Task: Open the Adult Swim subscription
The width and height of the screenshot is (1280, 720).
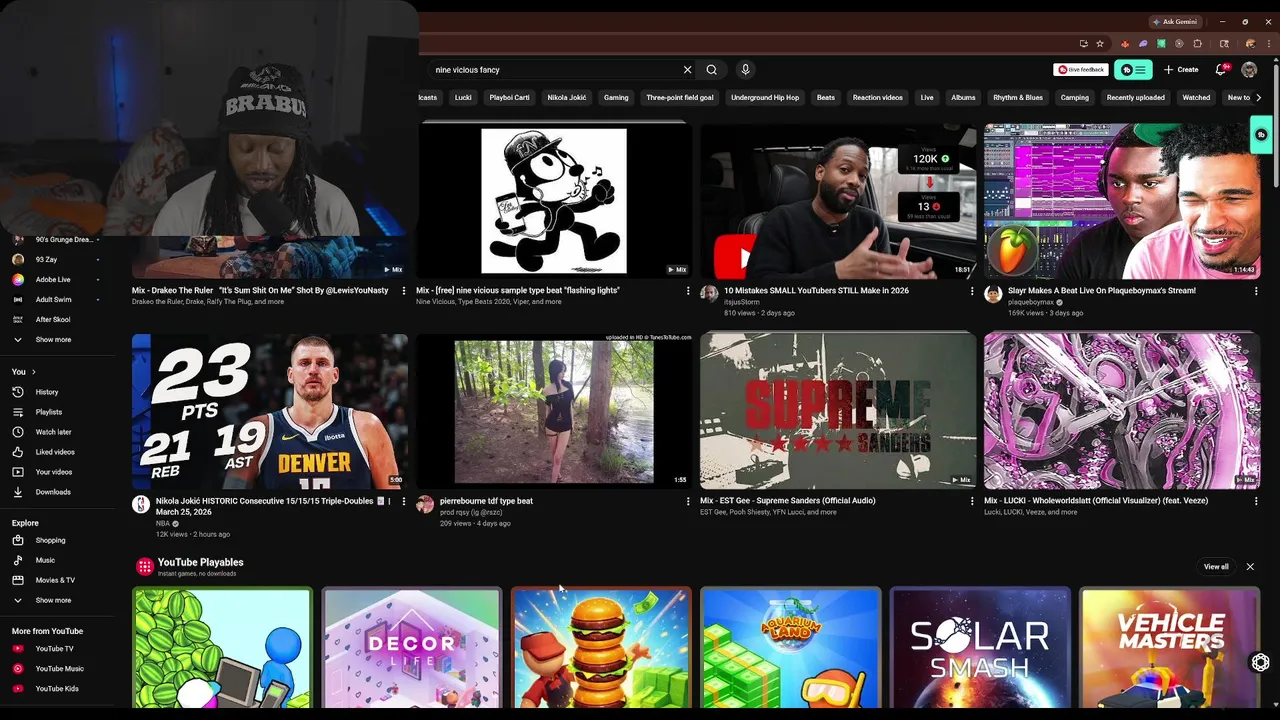Action: tap(60, 300)
